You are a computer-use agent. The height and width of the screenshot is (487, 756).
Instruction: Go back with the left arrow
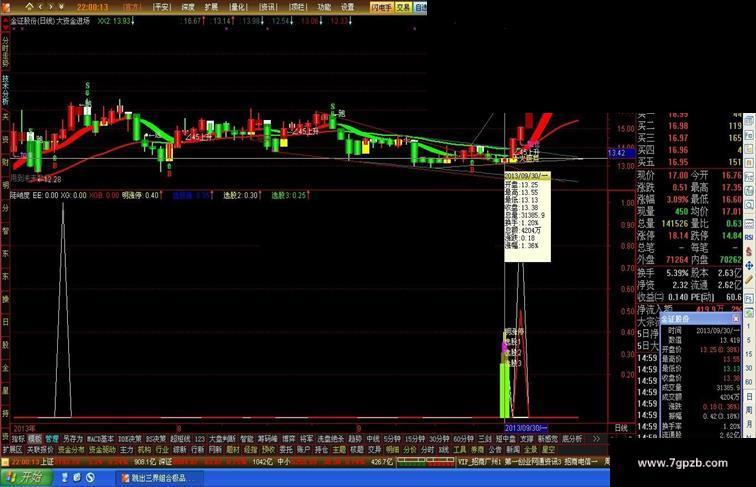pyautogui.click(x=40, y=7)
